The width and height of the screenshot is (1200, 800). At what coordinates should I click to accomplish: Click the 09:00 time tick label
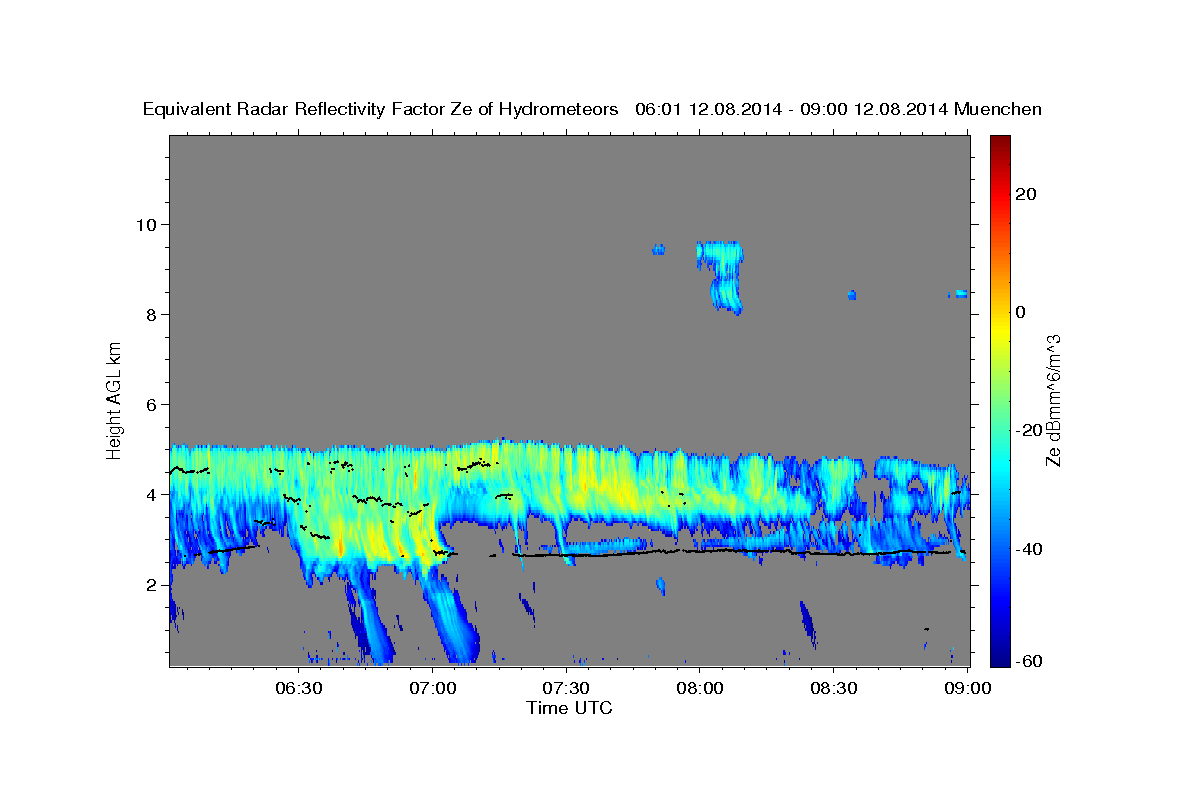(969, 689)
